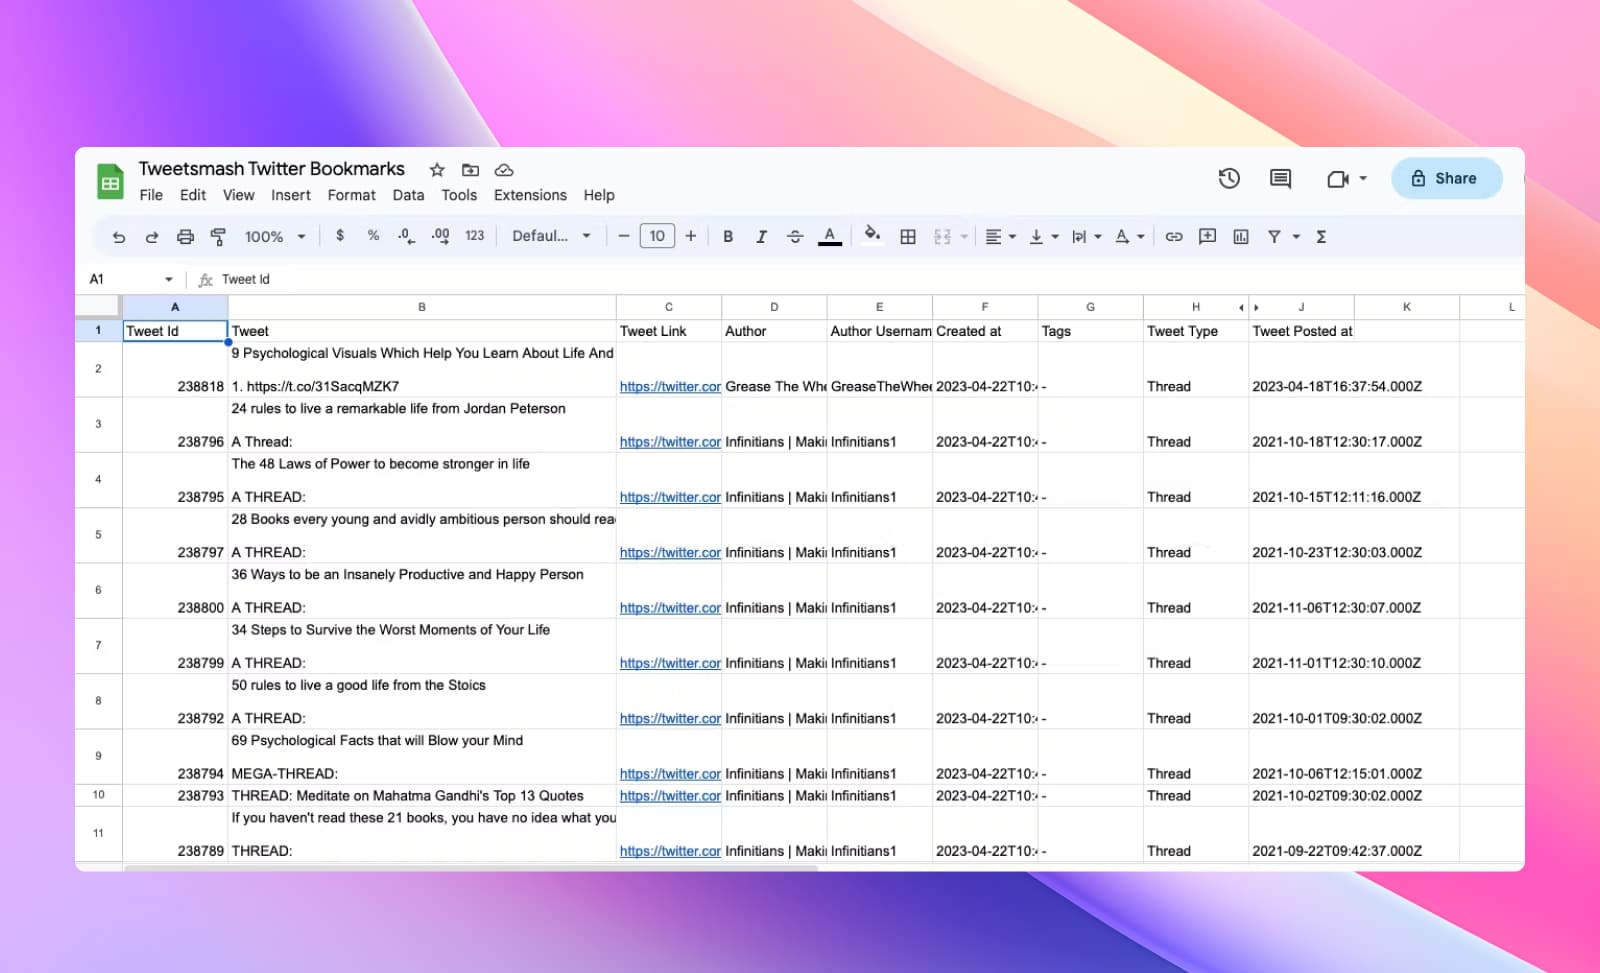Open the Edit menu

click(x=193, y=195)
